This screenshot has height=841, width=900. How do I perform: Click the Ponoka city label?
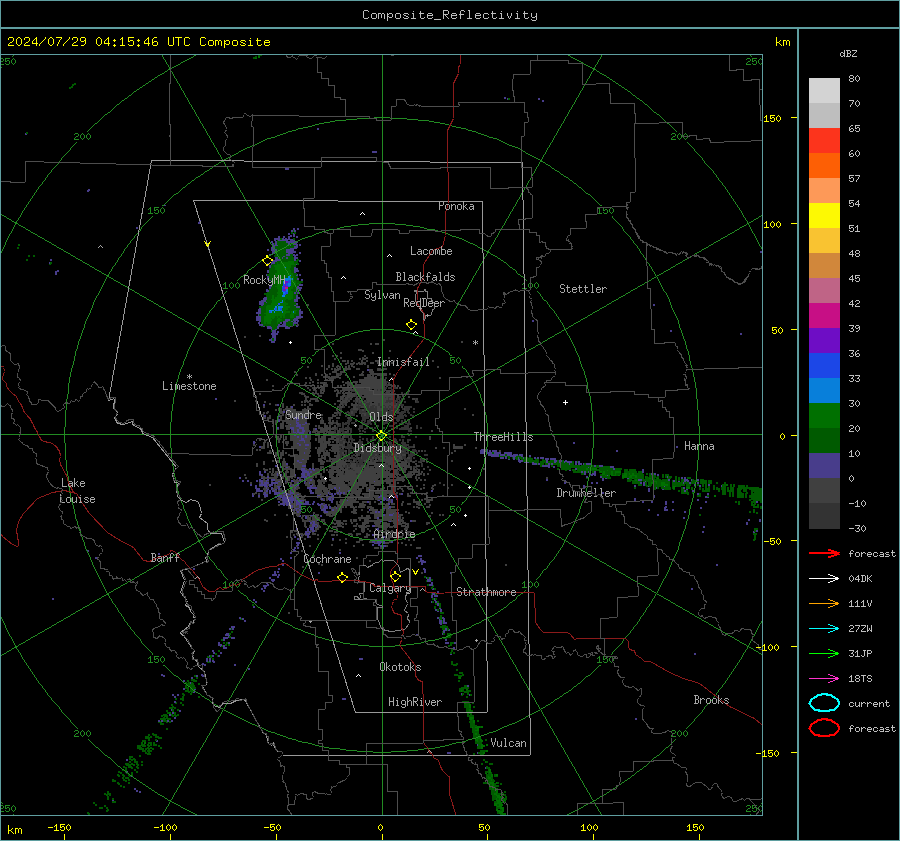point(456,206)
